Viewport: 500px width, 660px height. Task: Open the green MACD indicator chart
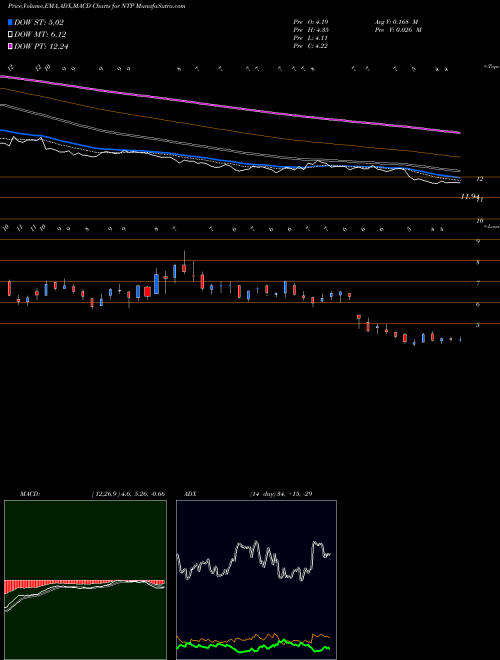85,580
